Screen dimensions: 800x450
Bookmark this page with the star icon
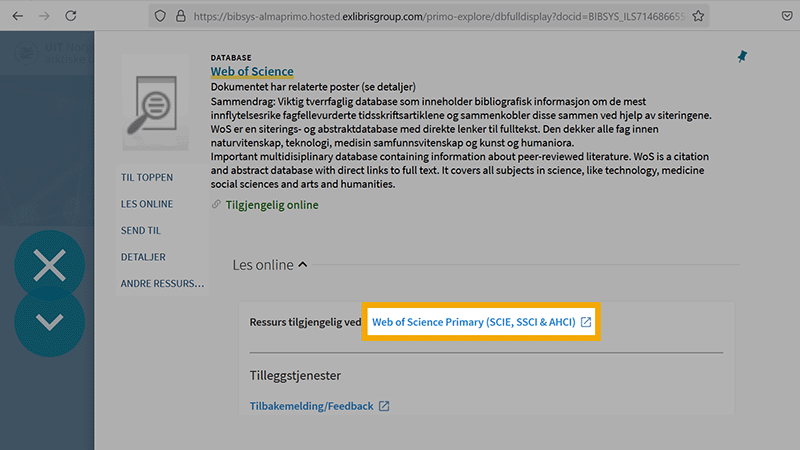(x=699, y=16)
